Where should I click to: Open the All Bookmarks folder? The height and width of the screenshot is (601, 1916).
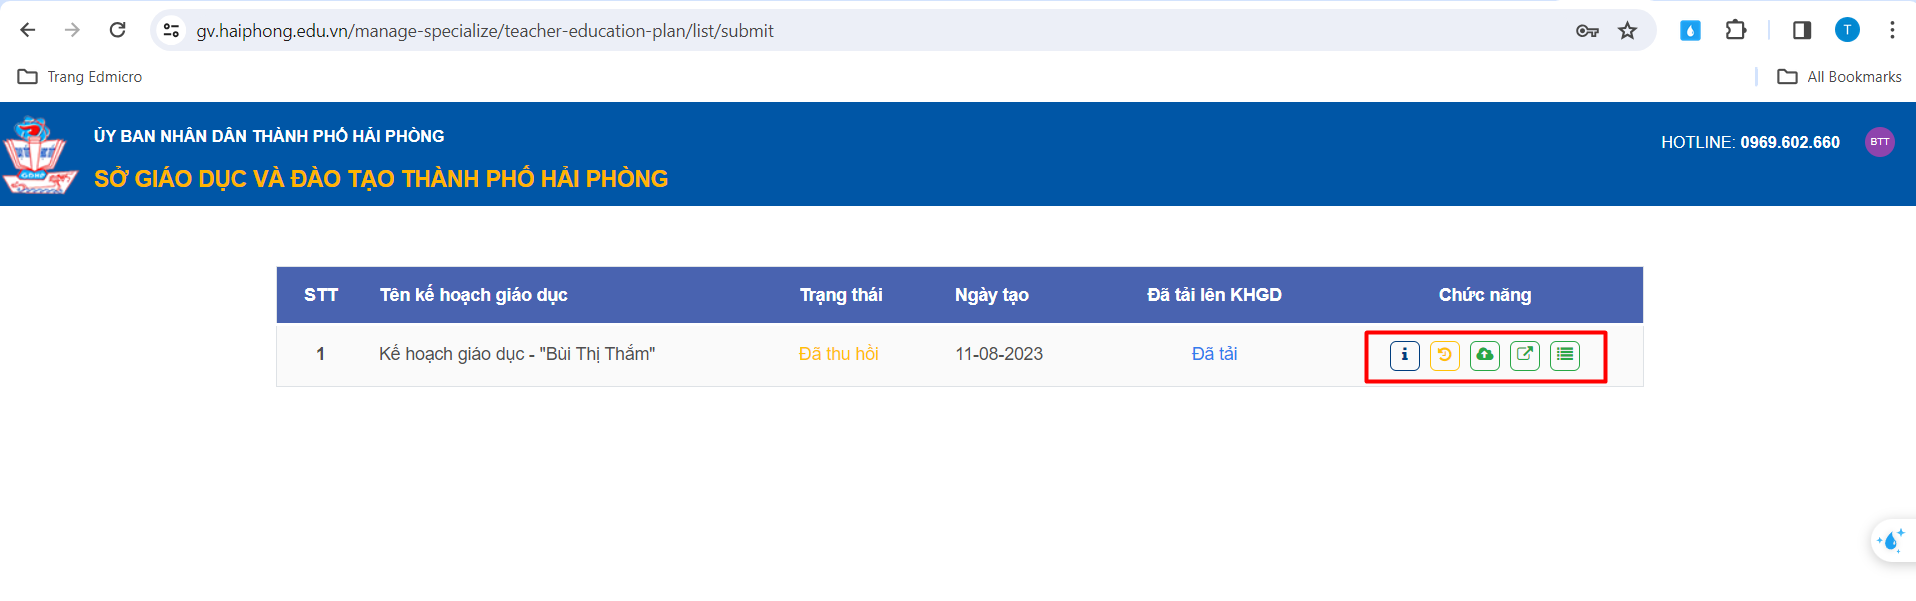[x=1840, y=77]
